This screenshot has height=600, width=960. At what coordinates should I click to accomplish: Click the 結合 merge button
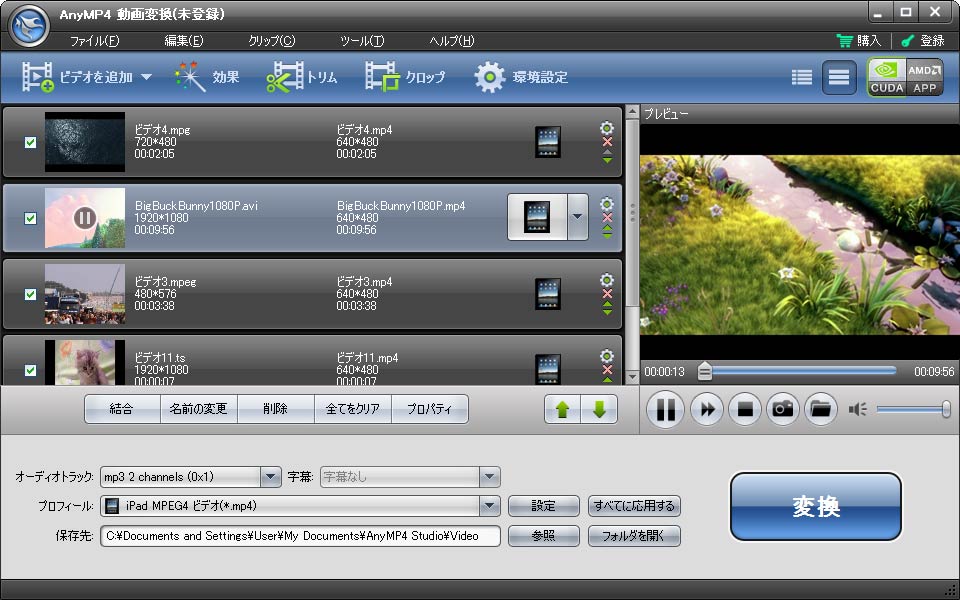click(121, 409)
